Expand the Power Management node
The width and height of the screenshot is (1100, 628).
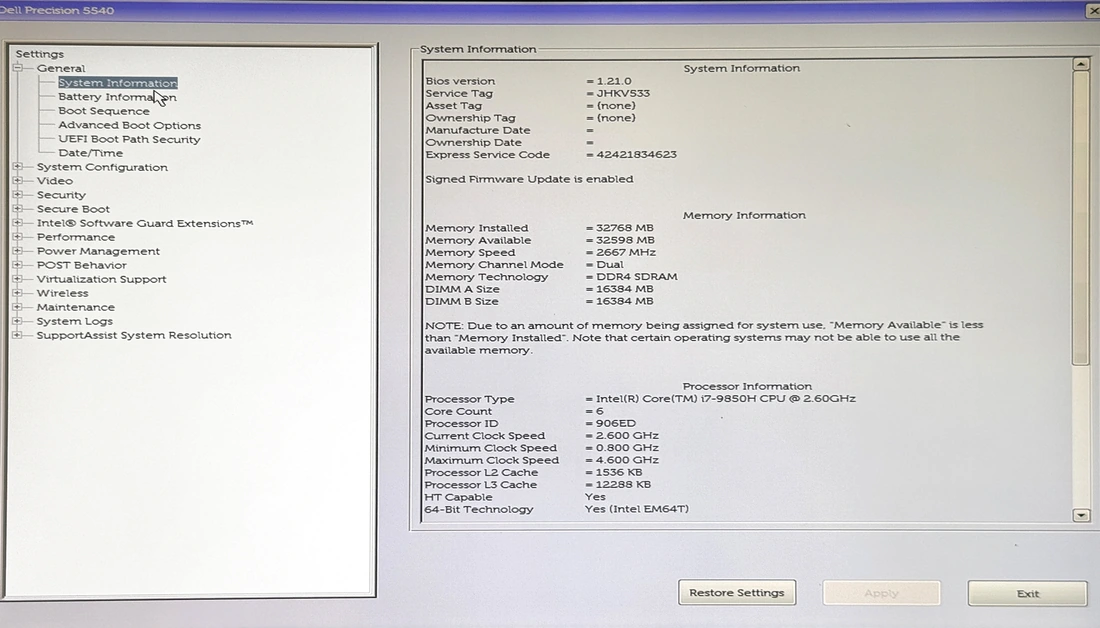click(17, 251)
